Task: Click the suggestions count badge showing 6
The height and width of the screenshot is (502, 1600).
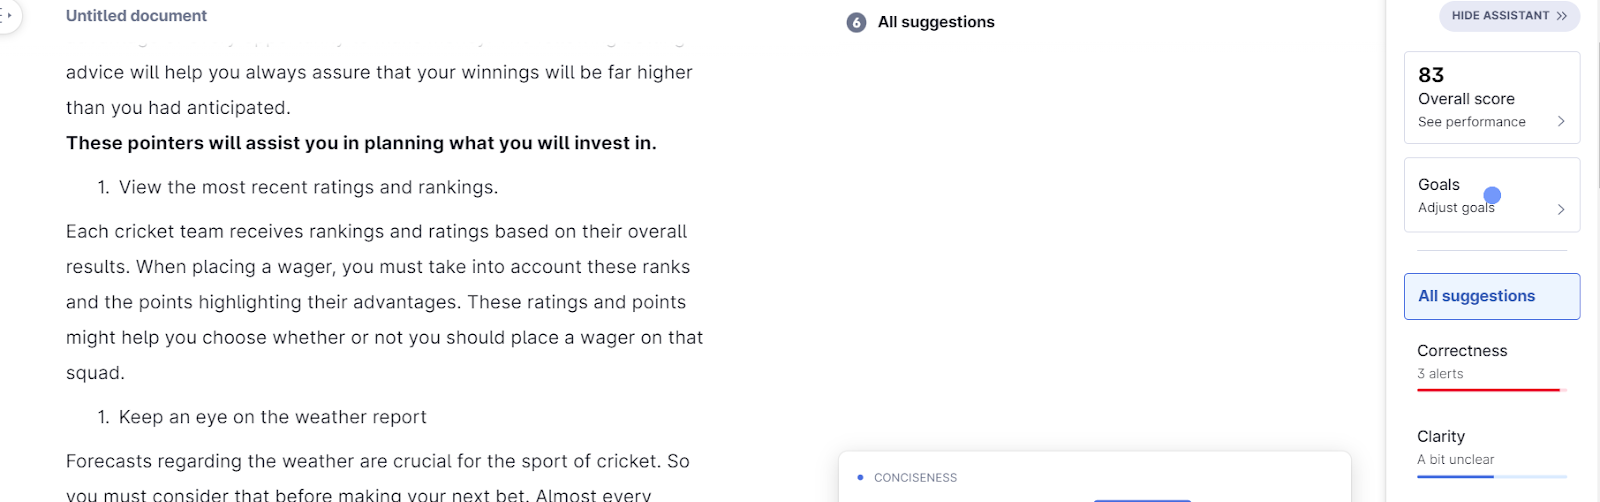Action: pos(856,22)
